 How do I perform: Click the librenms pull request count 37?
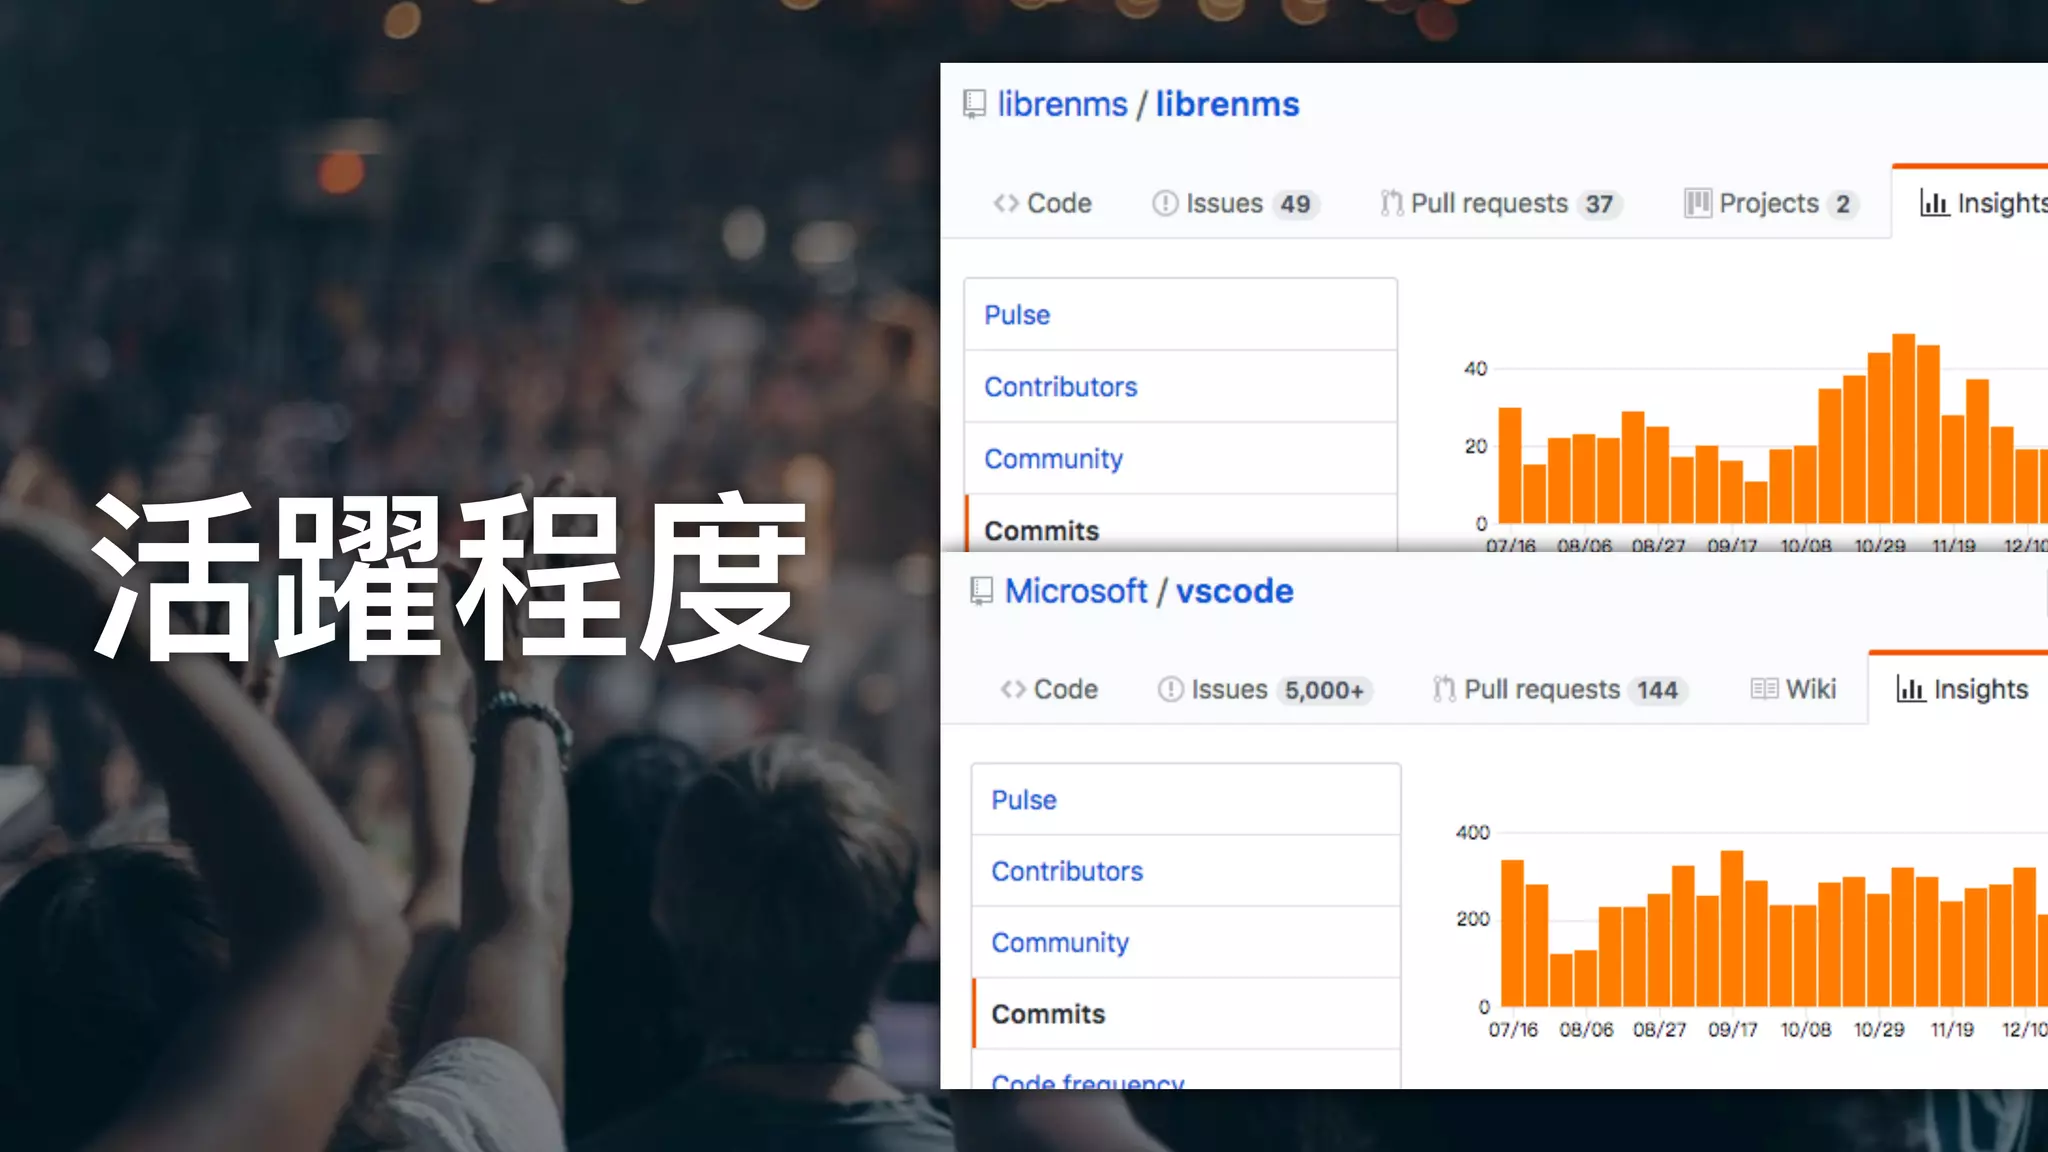1600,204
